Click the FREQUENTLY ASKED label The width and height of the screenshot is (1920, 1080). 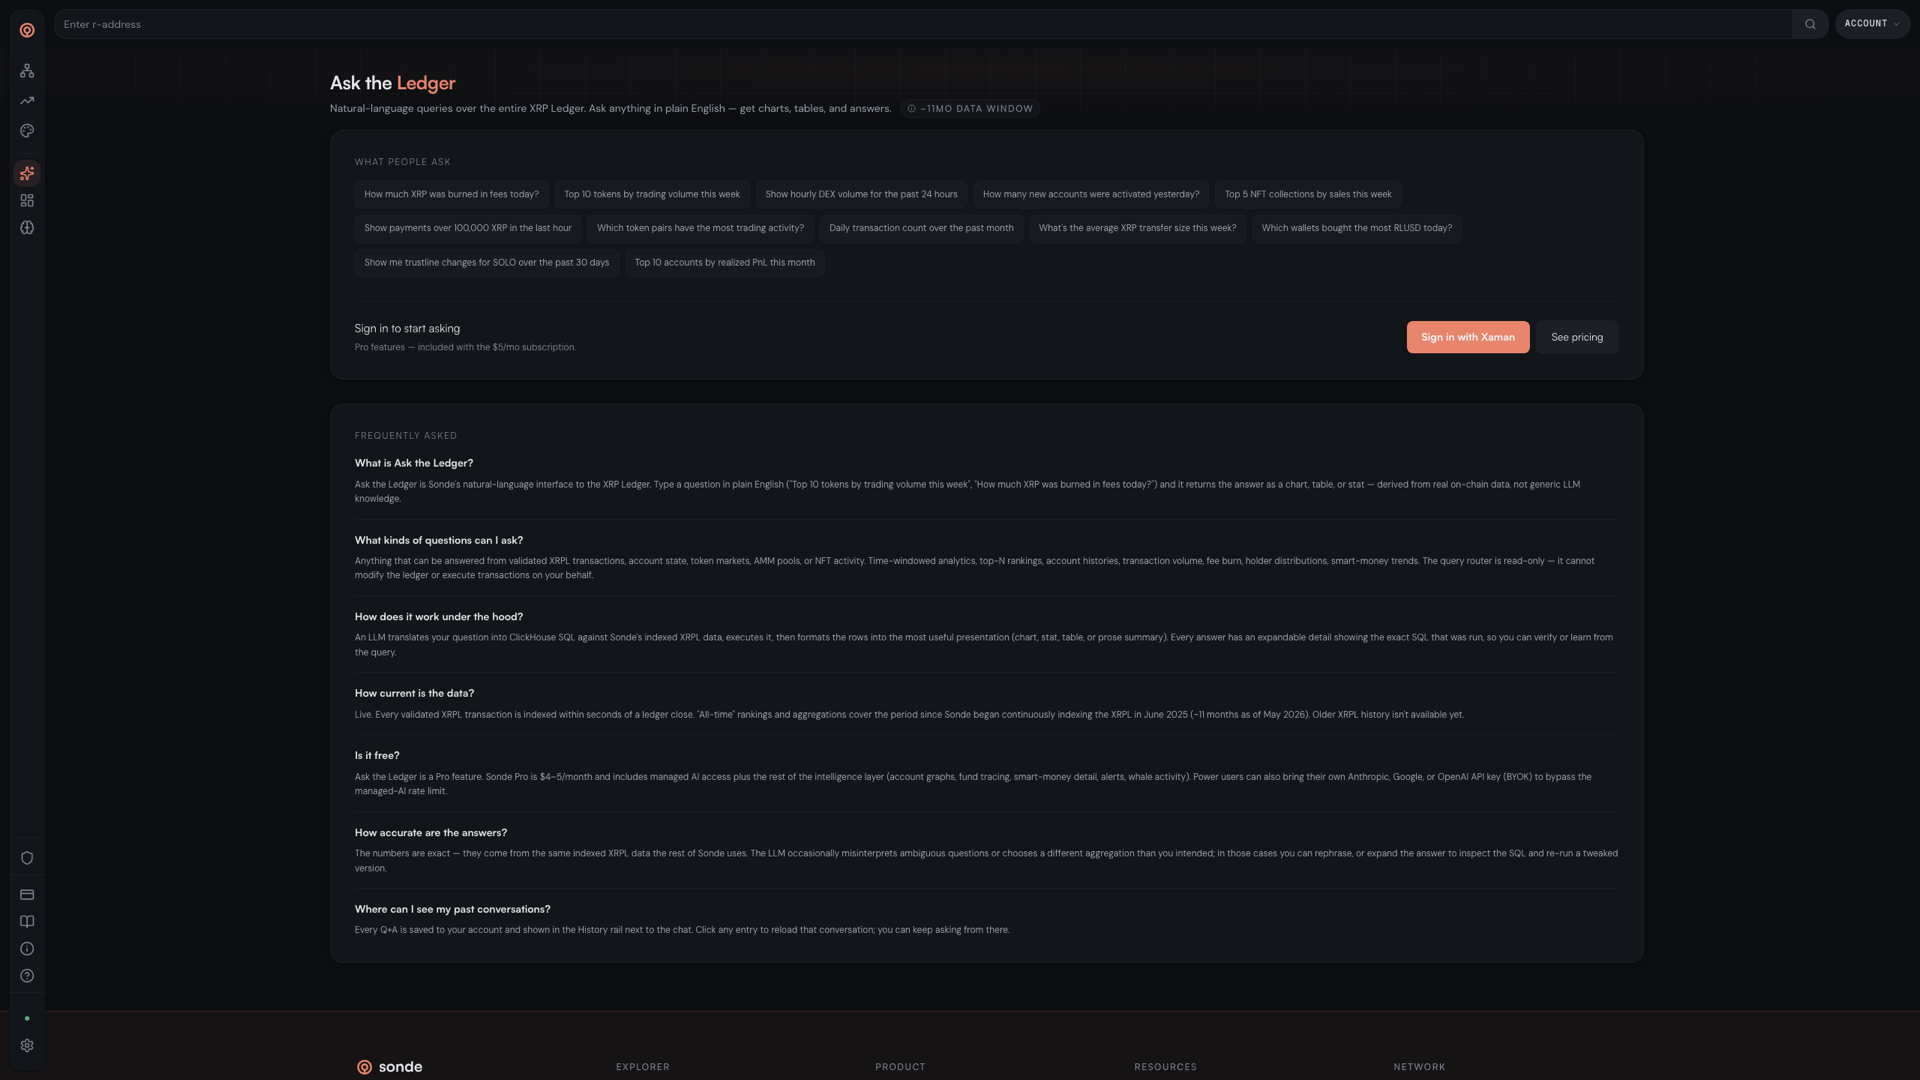pos(406,436)
